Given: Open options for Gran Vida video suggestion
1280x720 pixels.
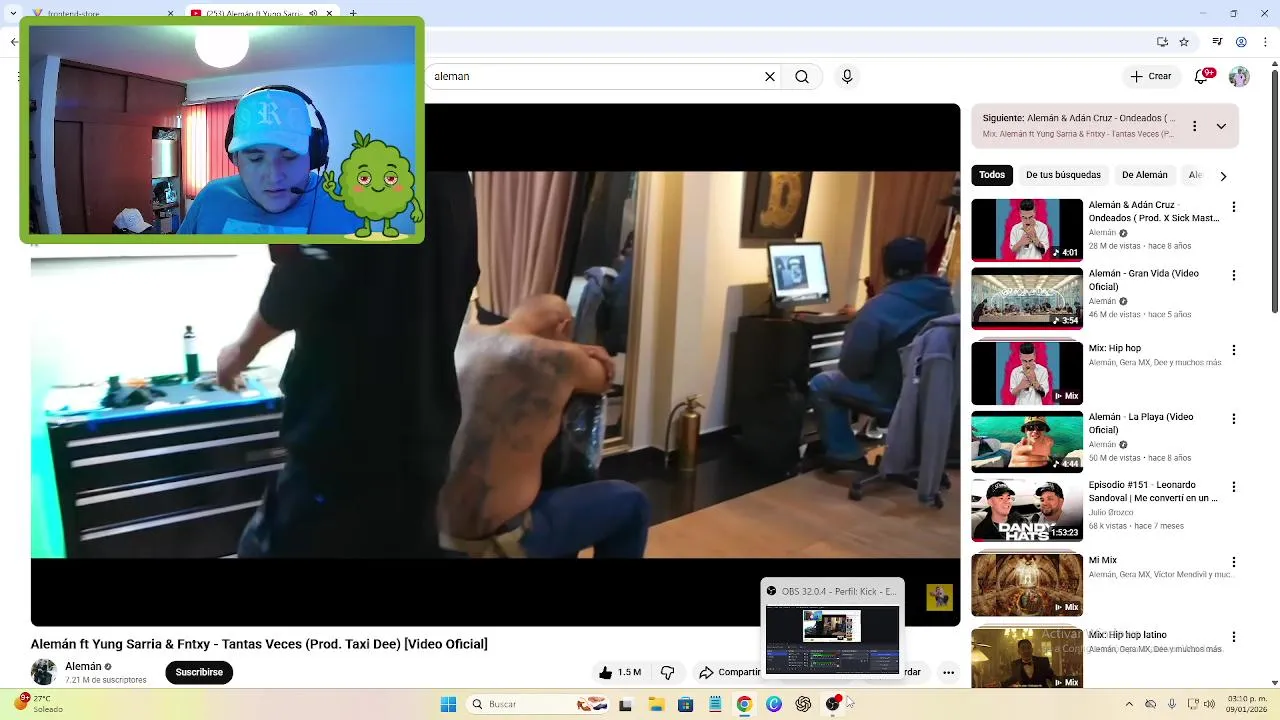Looking at the screenshot, I should pyautogui.click(x=1234, y=275).
